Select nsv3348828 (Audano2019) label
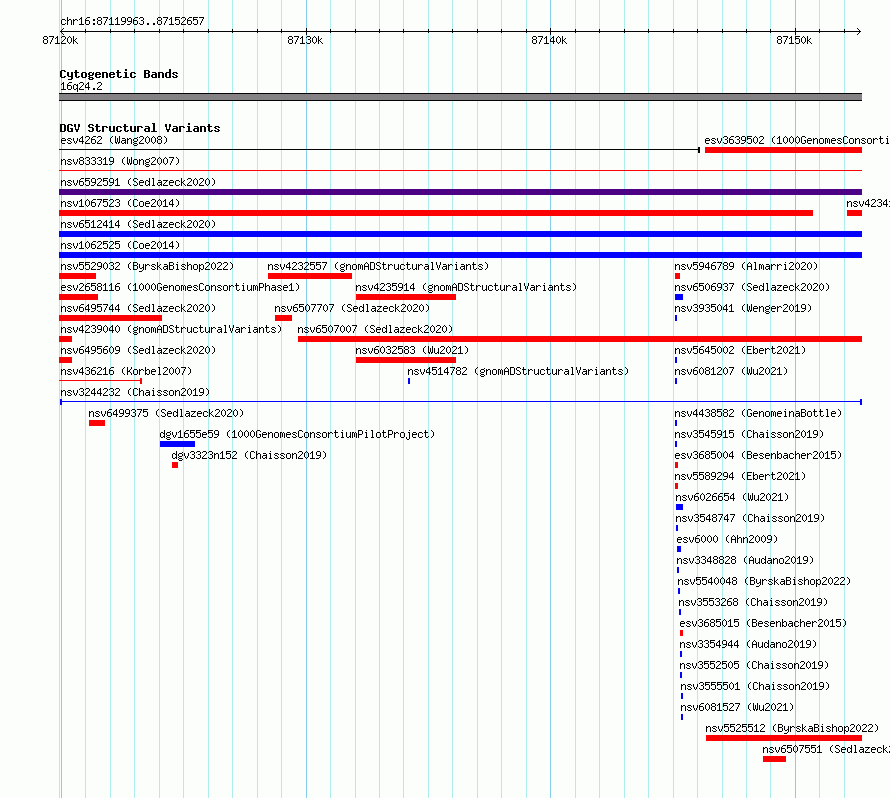890x798 pixels. 745,560
